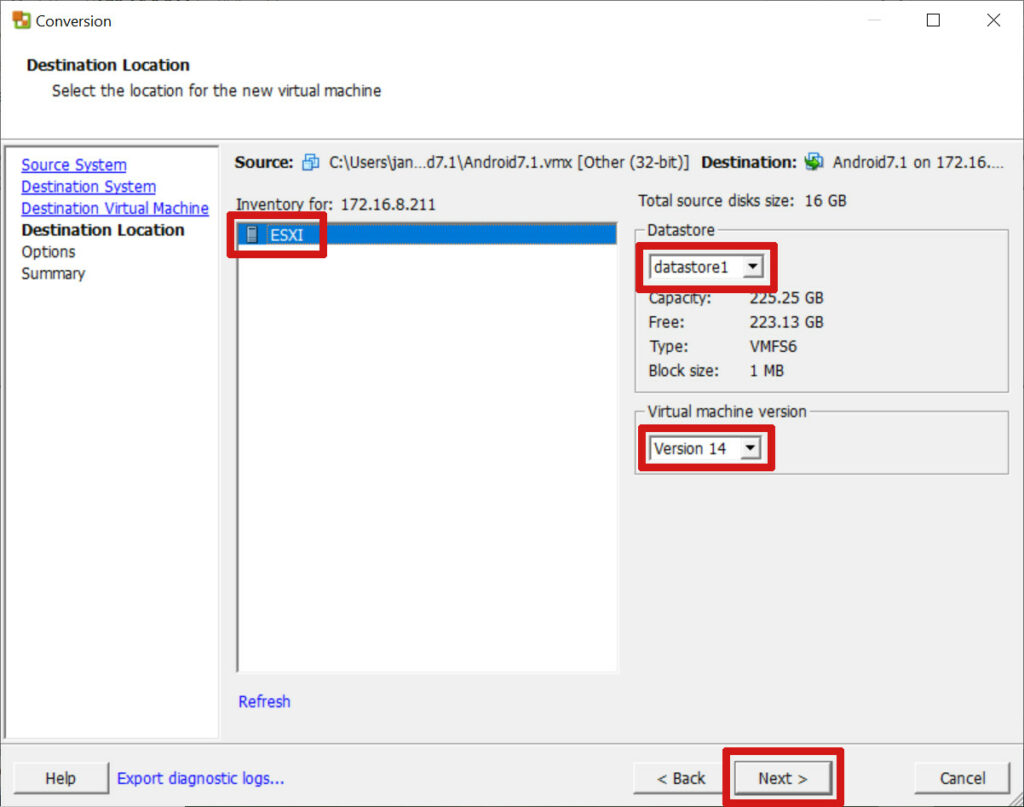Screen dimensions: 1024x807
Task: Click the block size value 1 MB
Action: (x=767, y=370)
